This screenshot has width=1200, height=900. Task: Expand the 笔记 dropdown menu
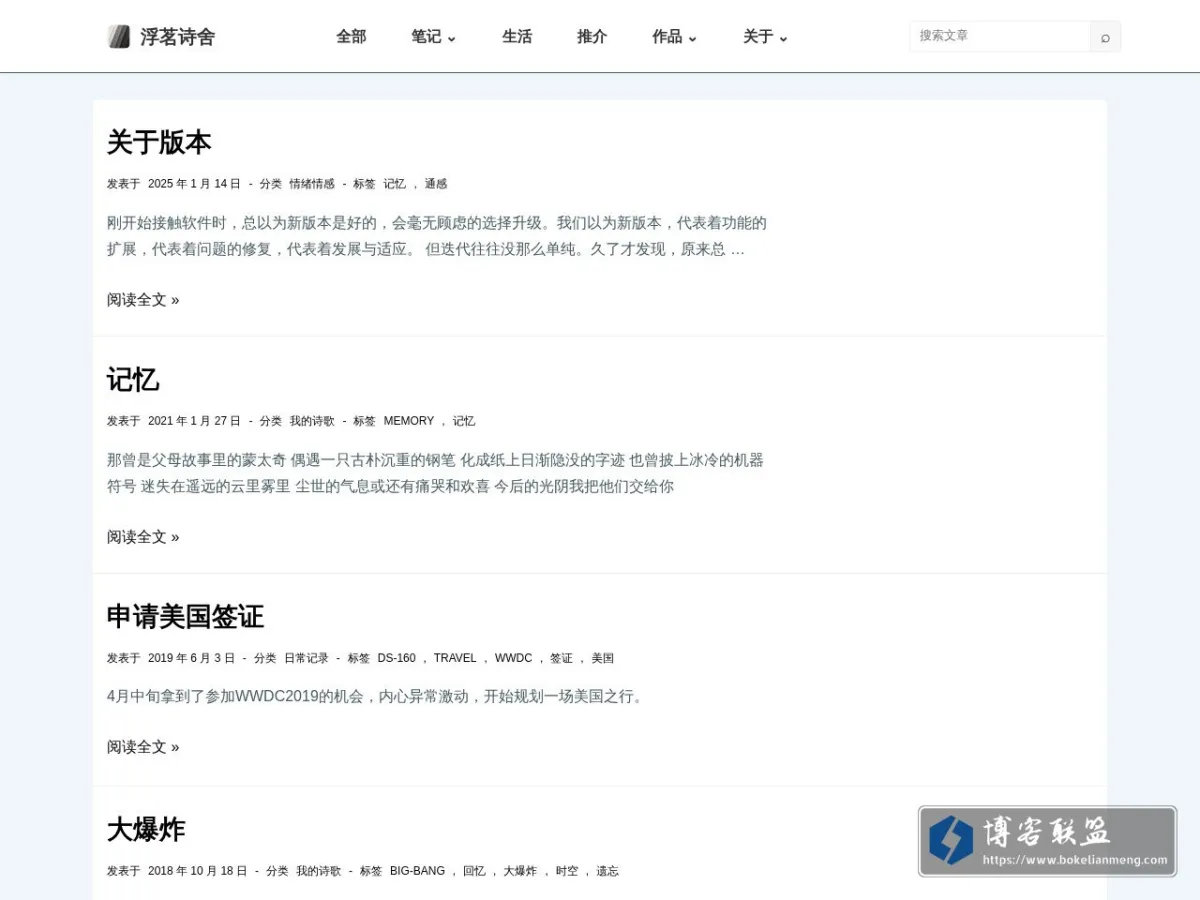point(433,36)
